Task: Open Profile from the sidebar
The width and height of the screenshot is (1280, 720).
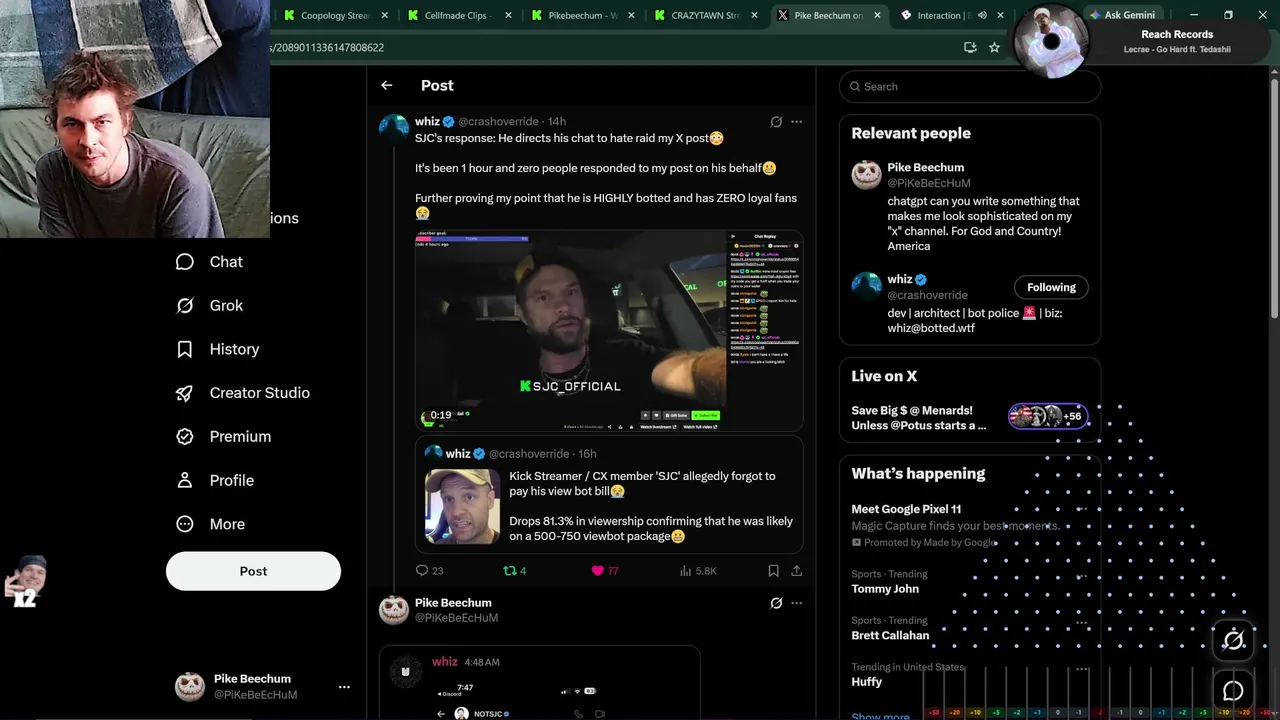Action: point(214,481)
